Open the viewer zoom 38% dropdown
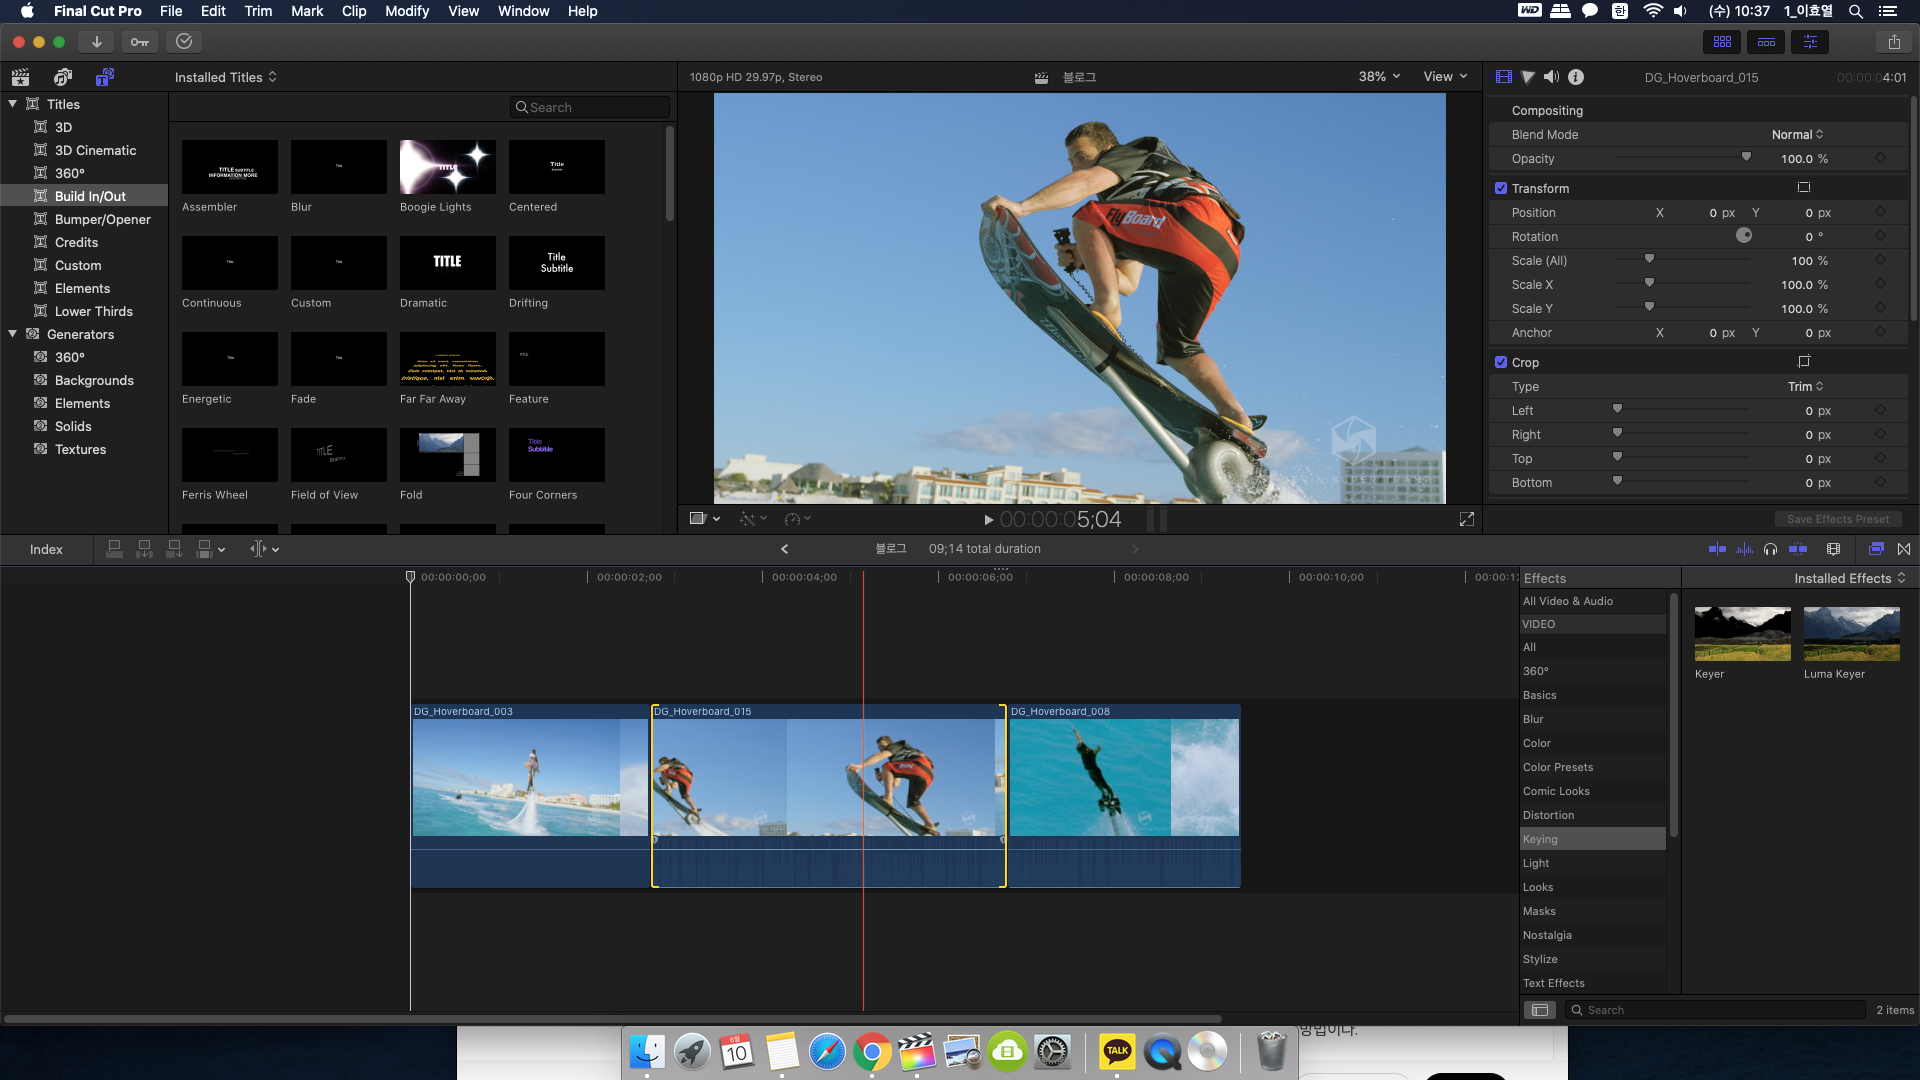1920x1080 pixels. pyautogui.click(x=1379, y=77)
